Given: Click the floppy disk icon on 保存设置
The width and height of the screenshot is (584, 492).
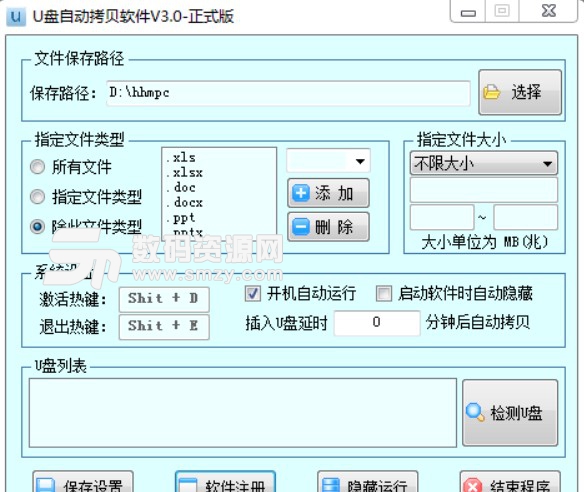Looking at the screenshot, I should click(46, 485).
